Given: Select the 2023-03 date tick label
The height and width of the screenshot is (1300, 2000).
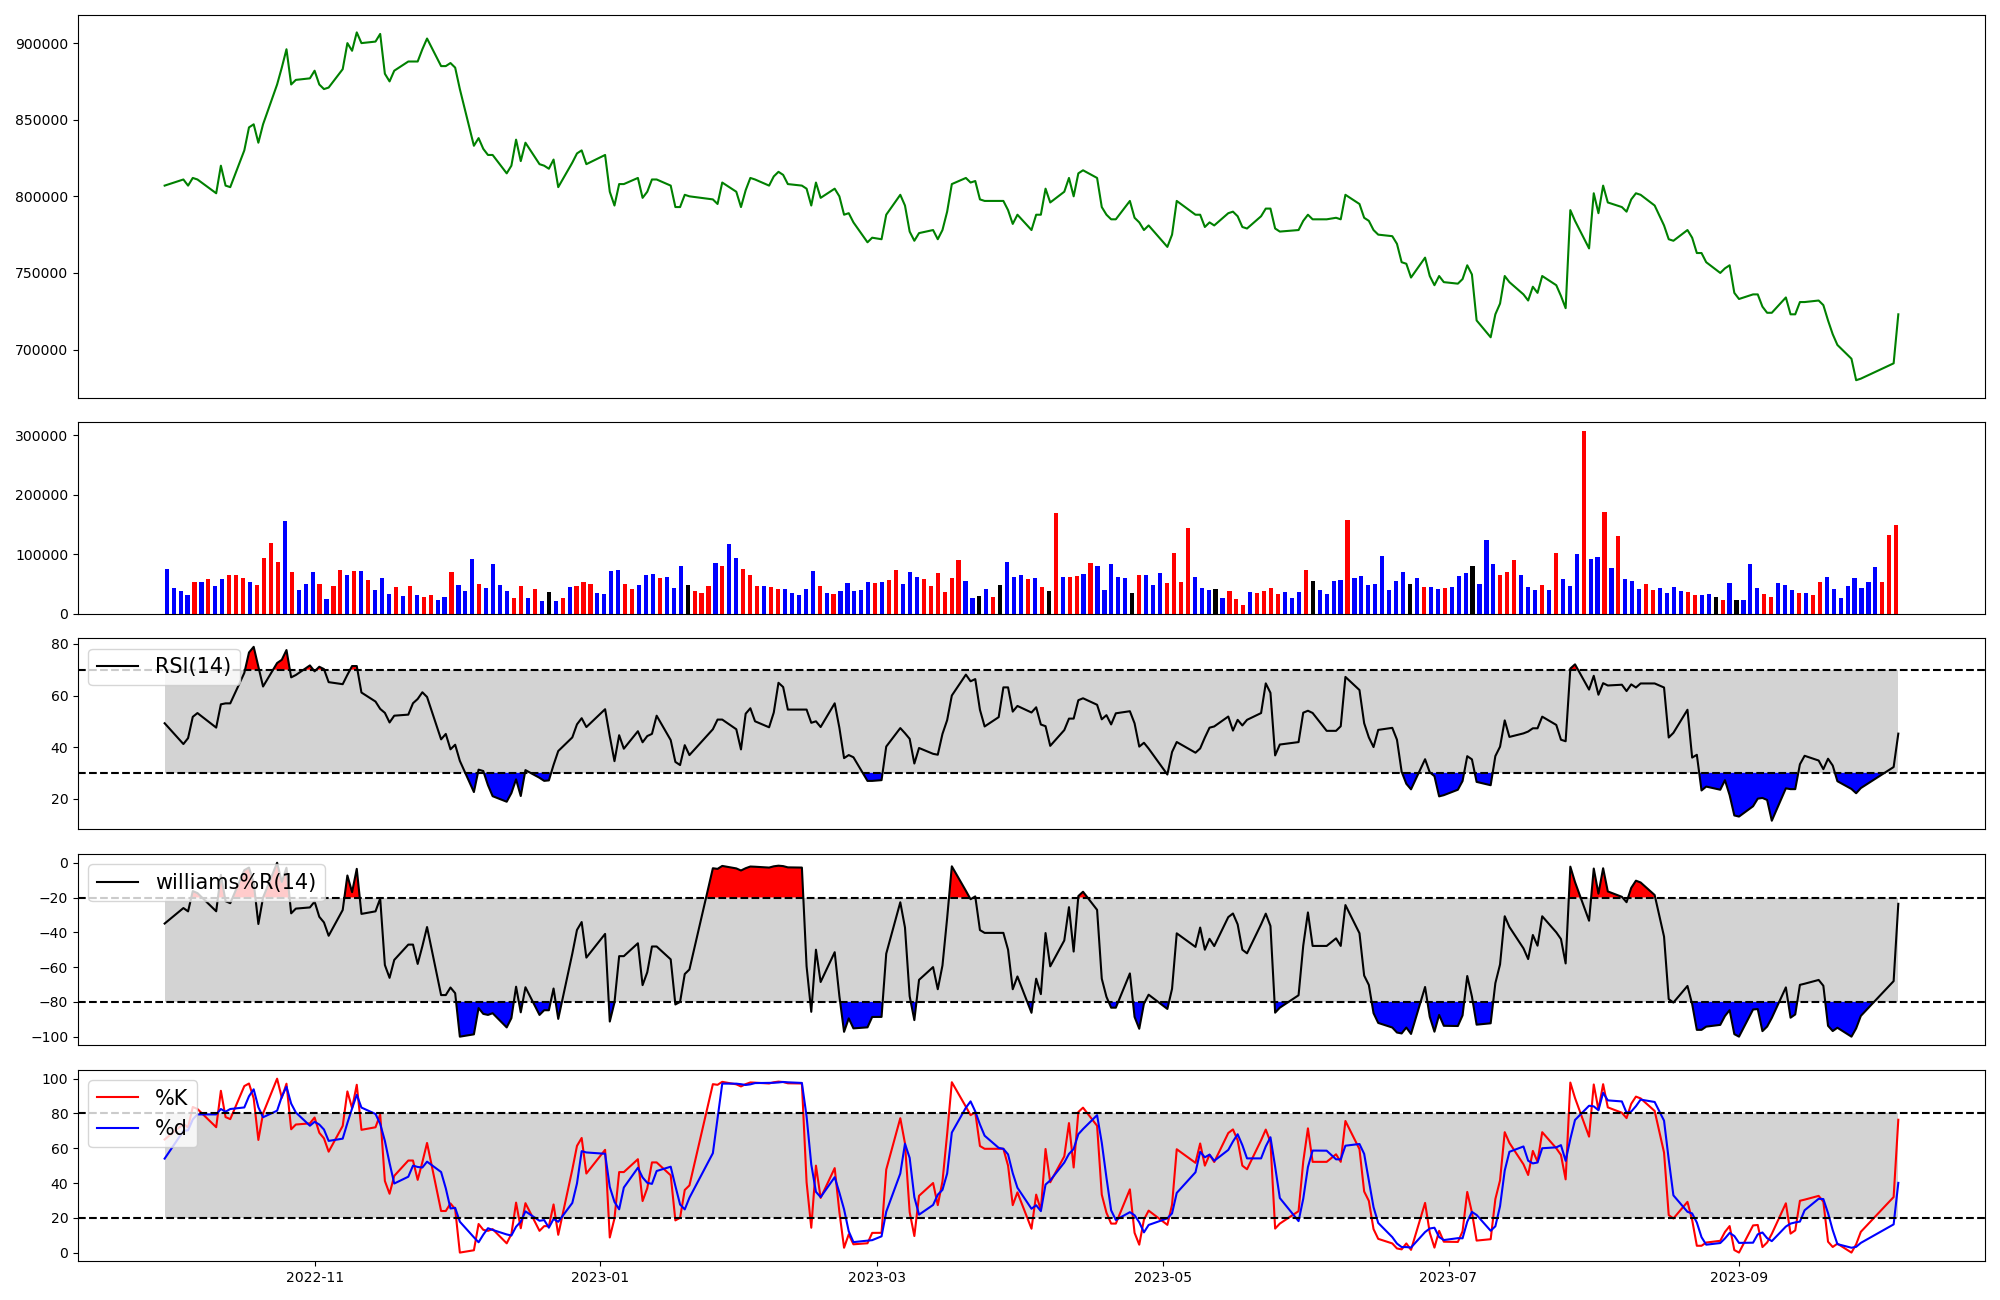Looking at the screenshot, I should tap(876, 1277).
